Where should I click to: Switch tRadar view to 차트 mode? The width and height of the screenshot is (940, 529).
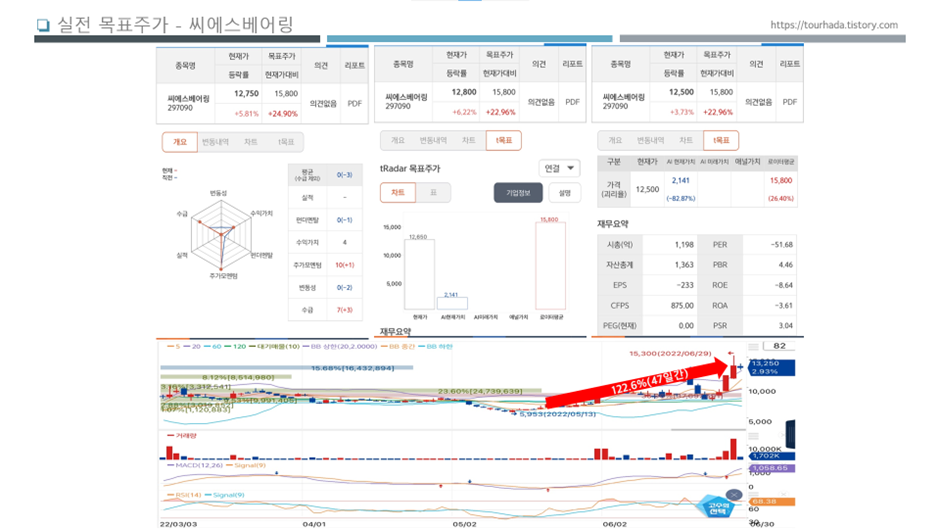[x=397, y=193]
